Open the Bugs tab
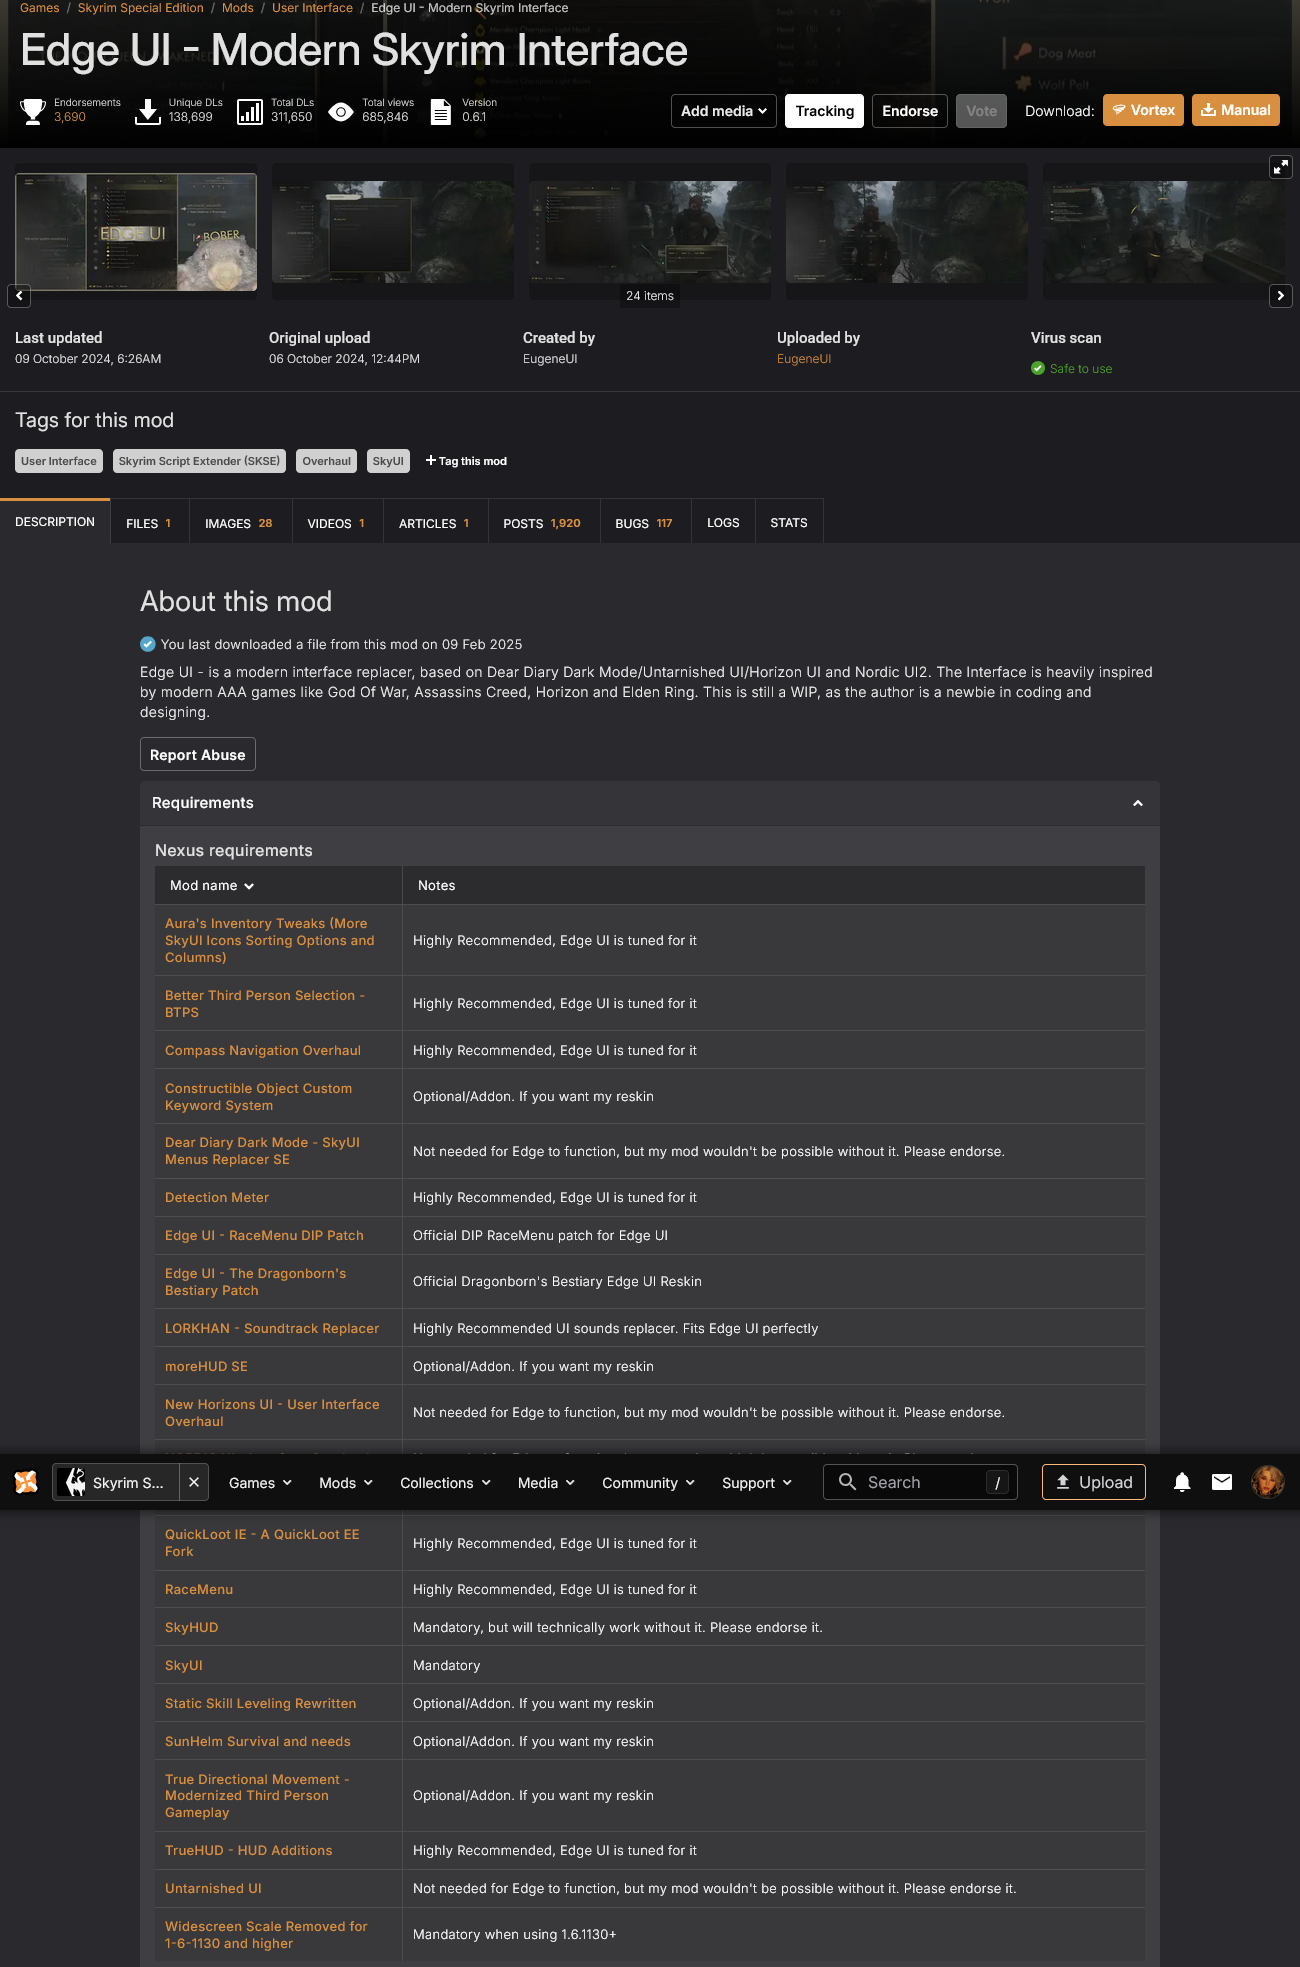1300x1967 pixels. click(x=644, y=523)
